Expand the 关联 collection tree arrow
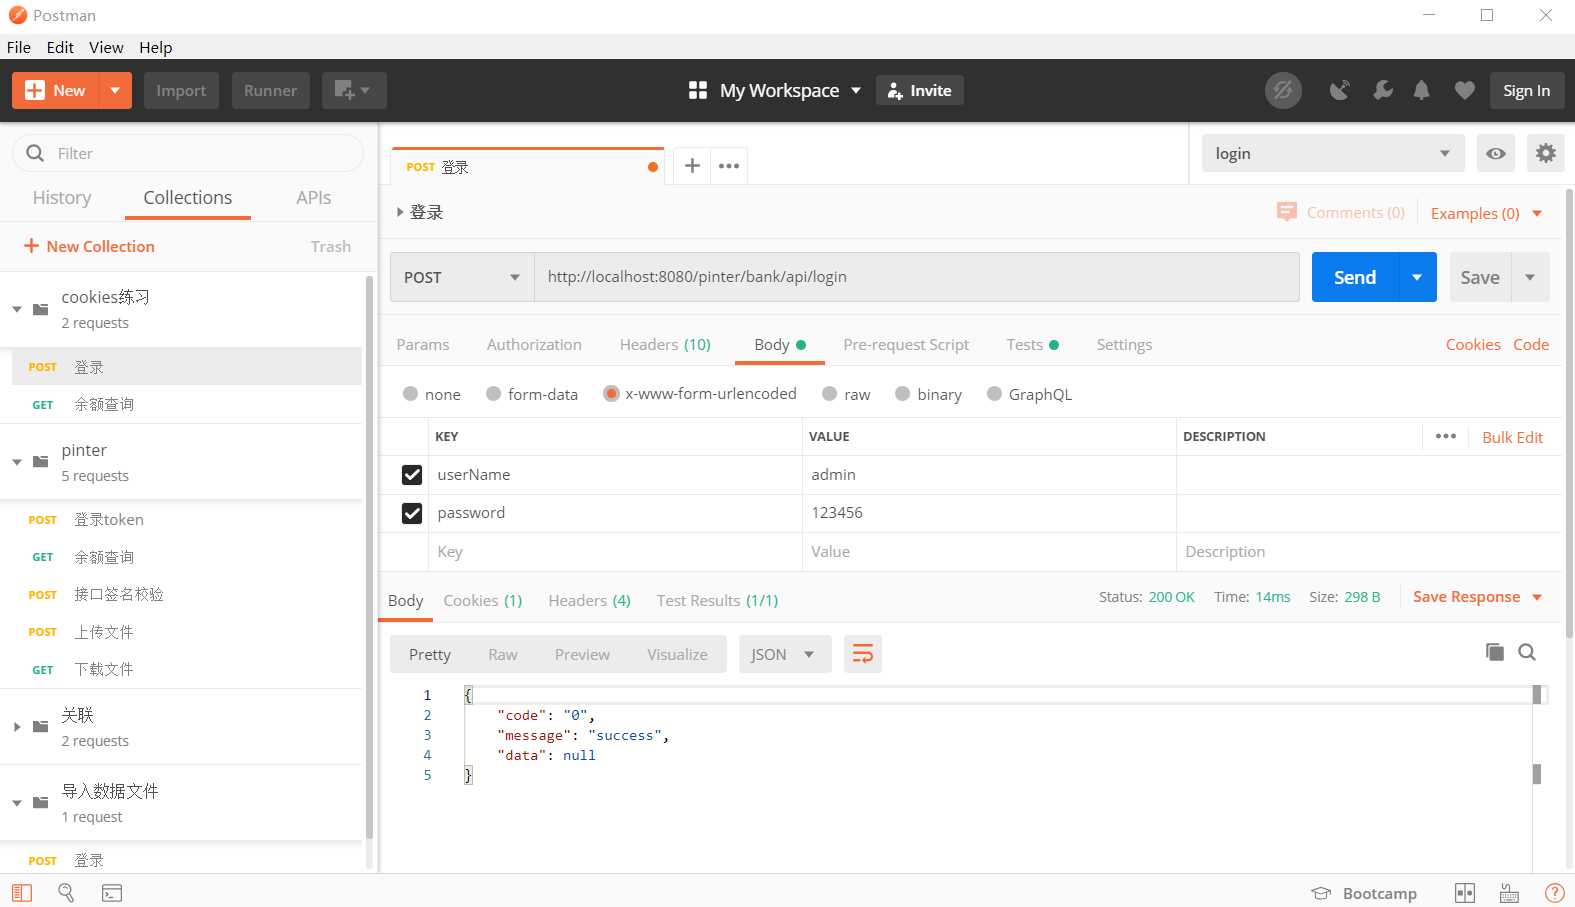 17,727
